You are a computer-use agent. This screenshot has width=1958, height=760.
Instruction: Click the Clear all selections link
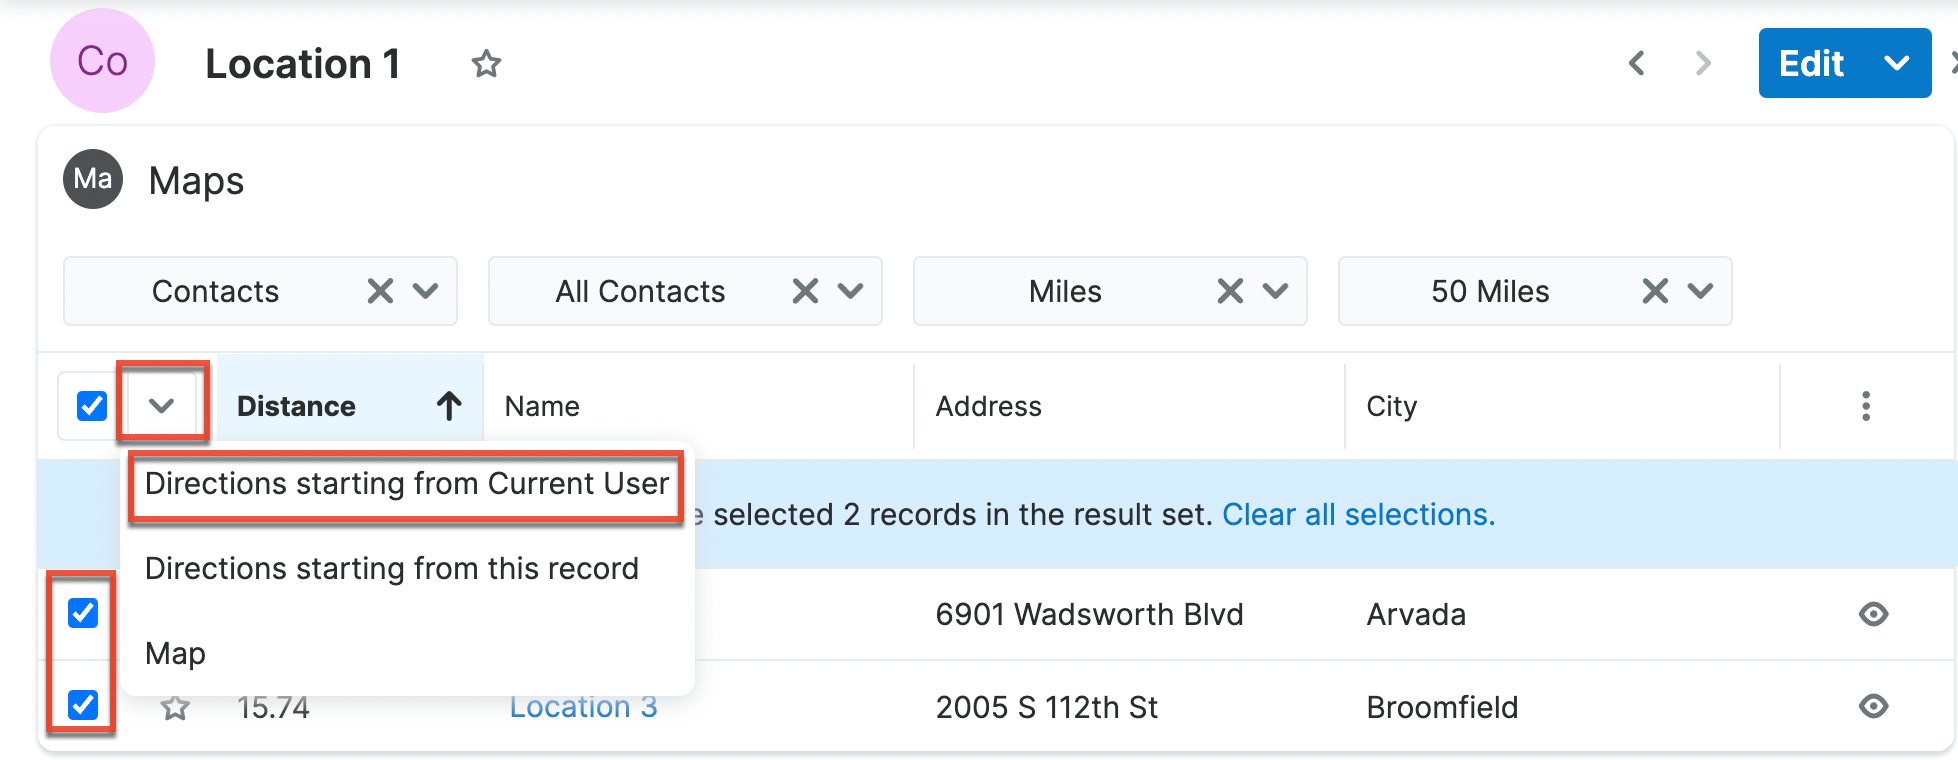pyautogui.click(x=1358, y=514)
